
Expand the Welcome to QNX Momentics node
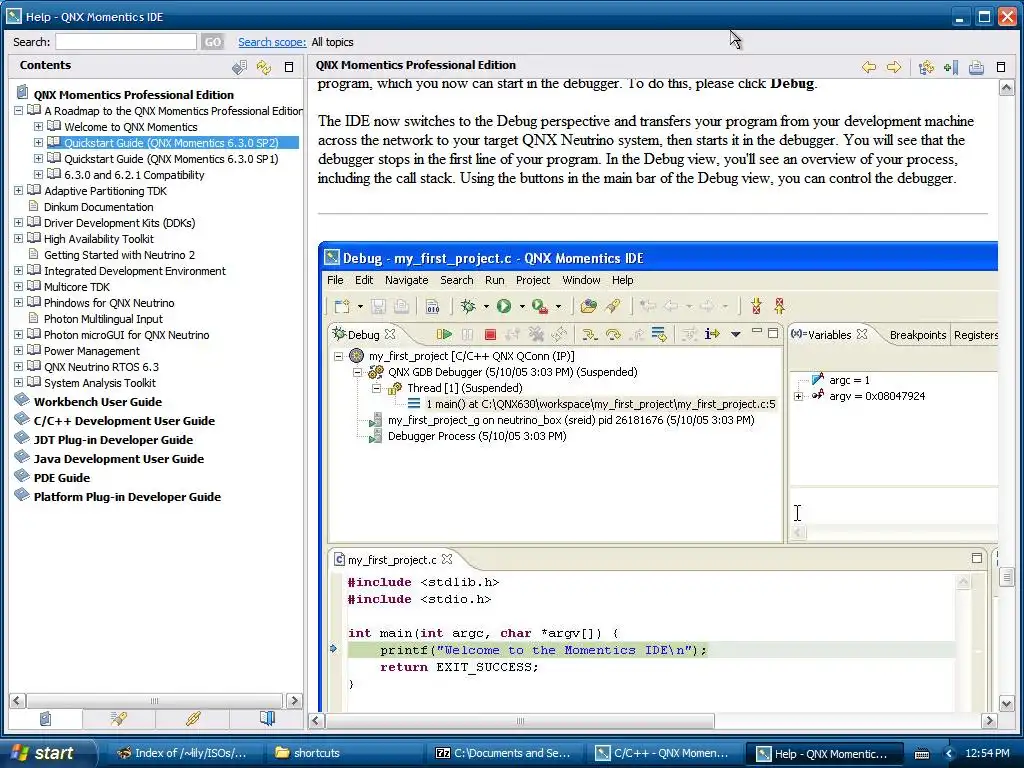click(x=38, y=127)
